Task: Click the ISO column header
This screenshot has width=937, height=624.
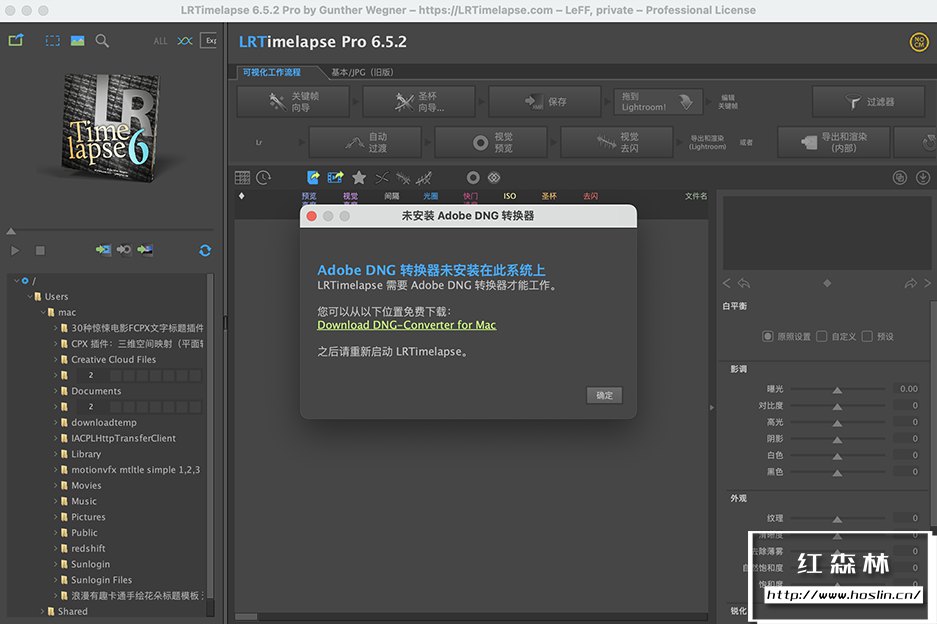Action: (x=510, y=196)
